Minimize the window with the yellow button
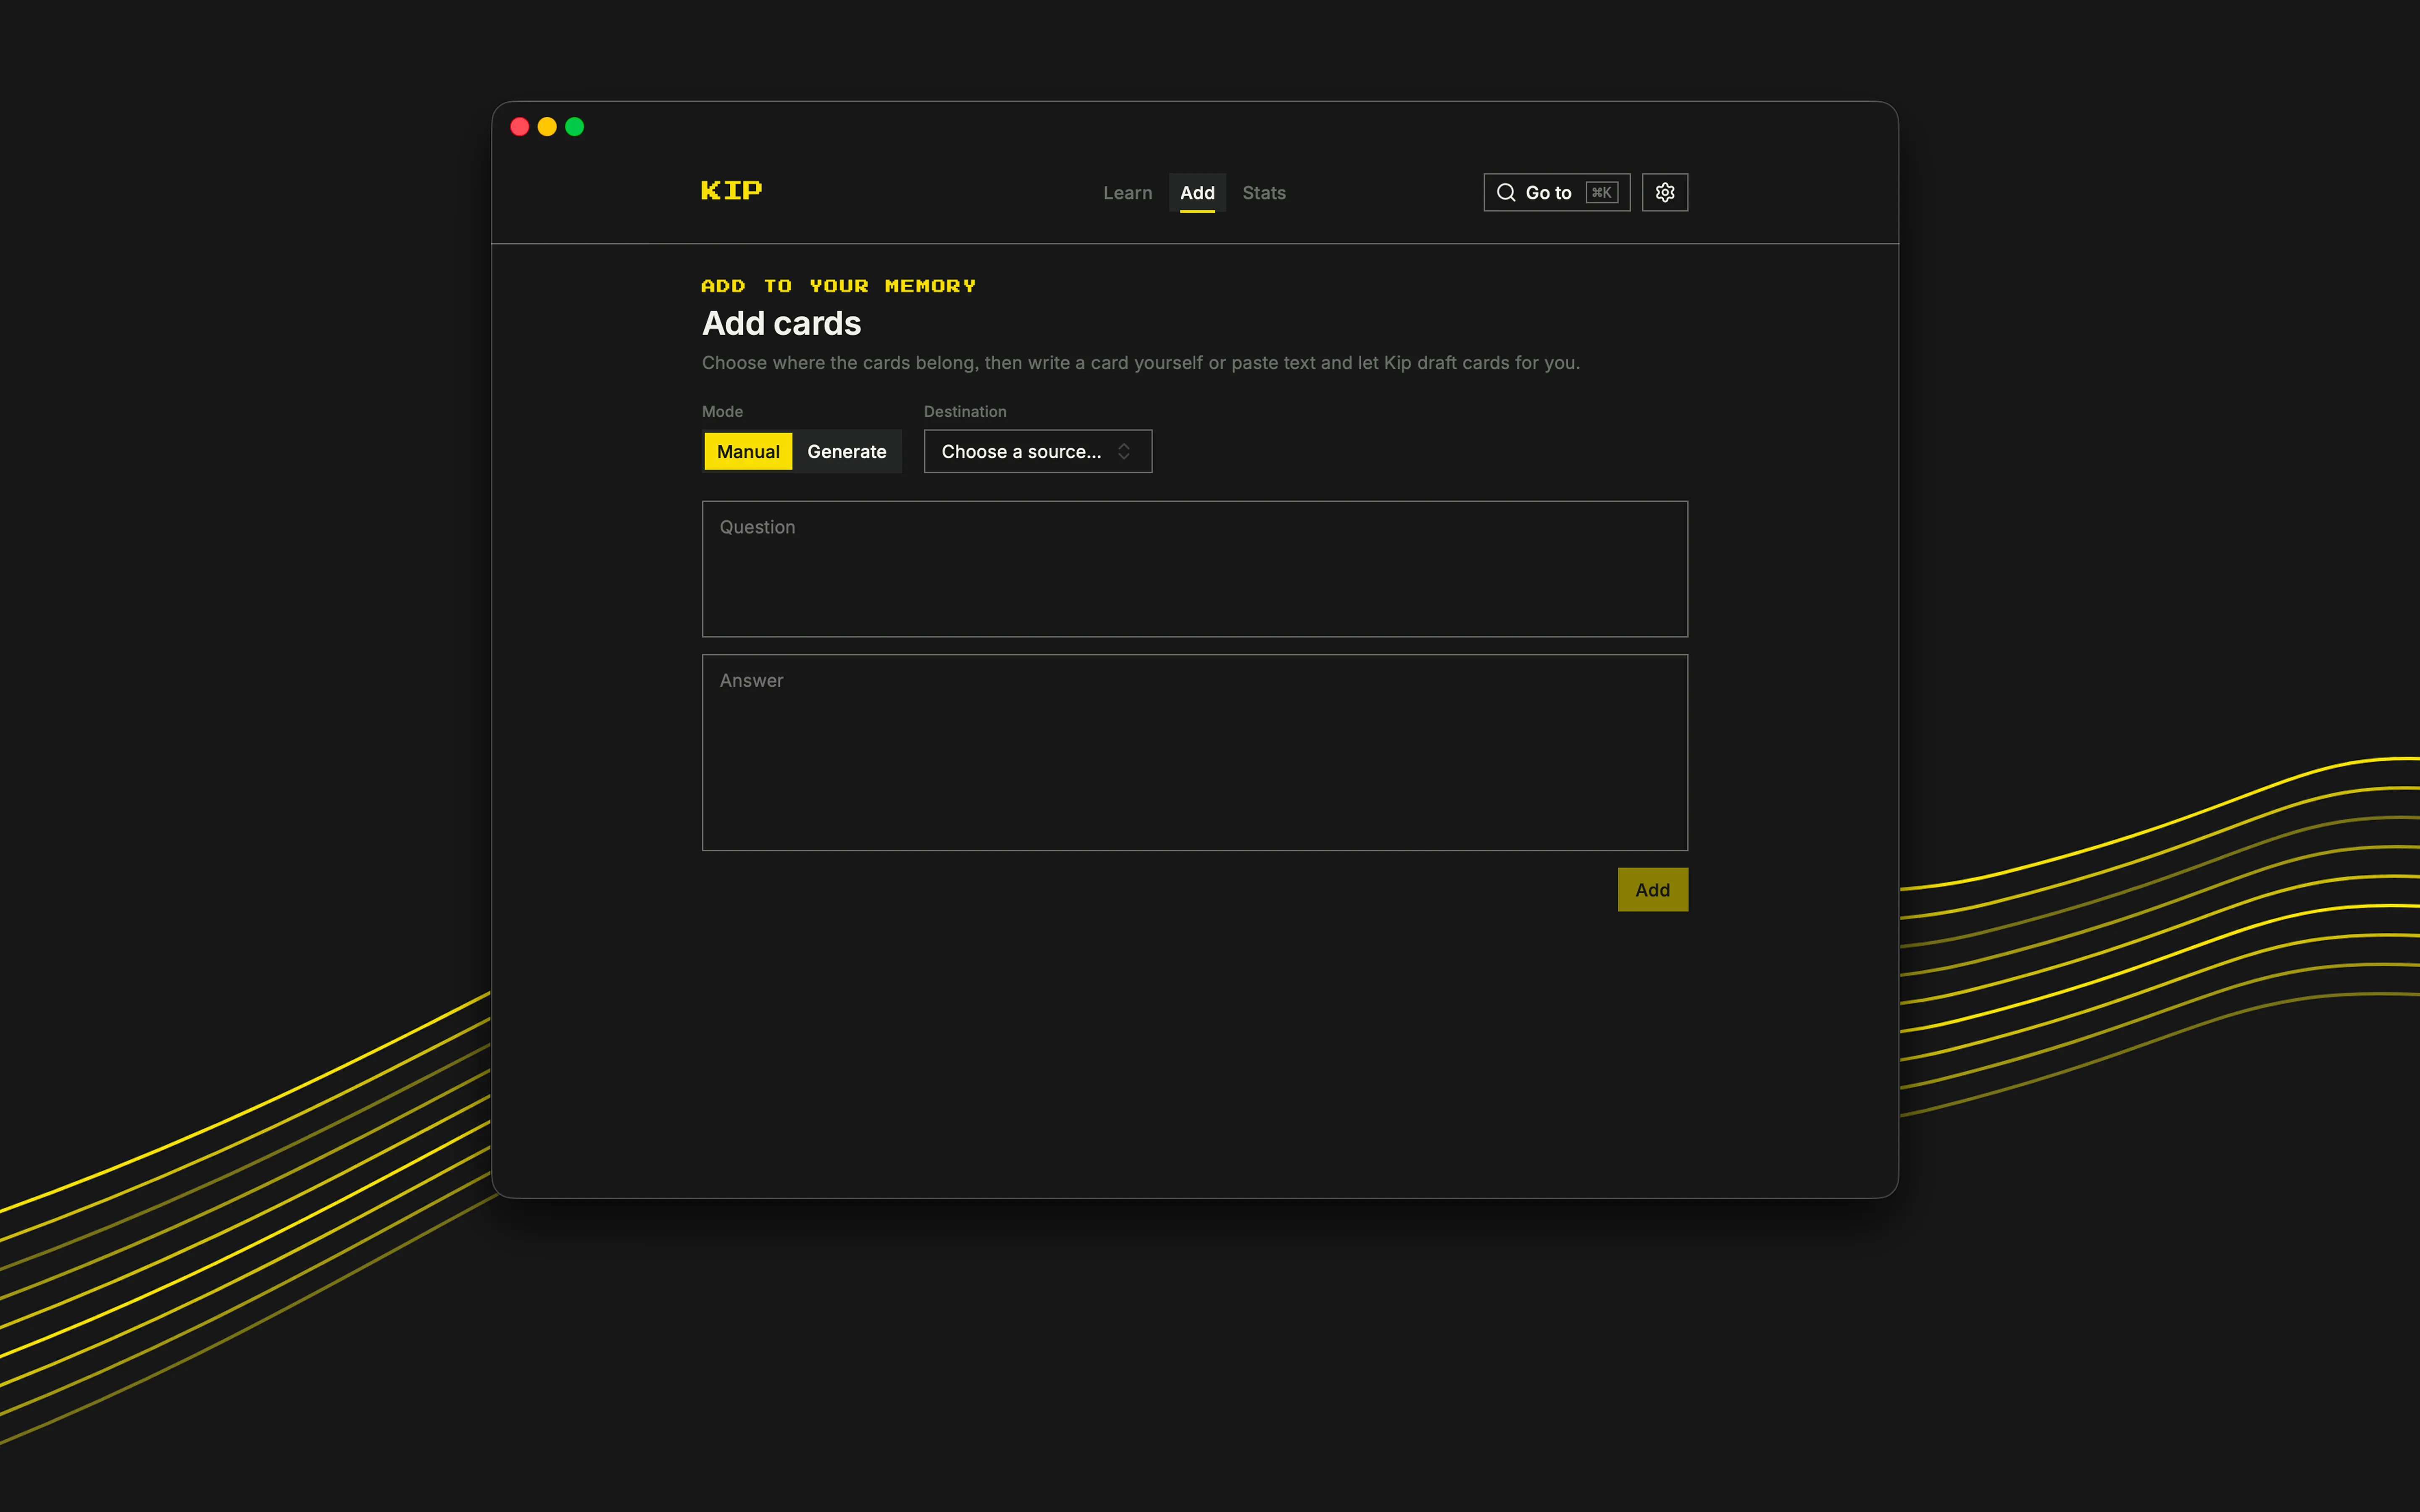This screenshot has height=1512, width=2420. coord(547,126)
